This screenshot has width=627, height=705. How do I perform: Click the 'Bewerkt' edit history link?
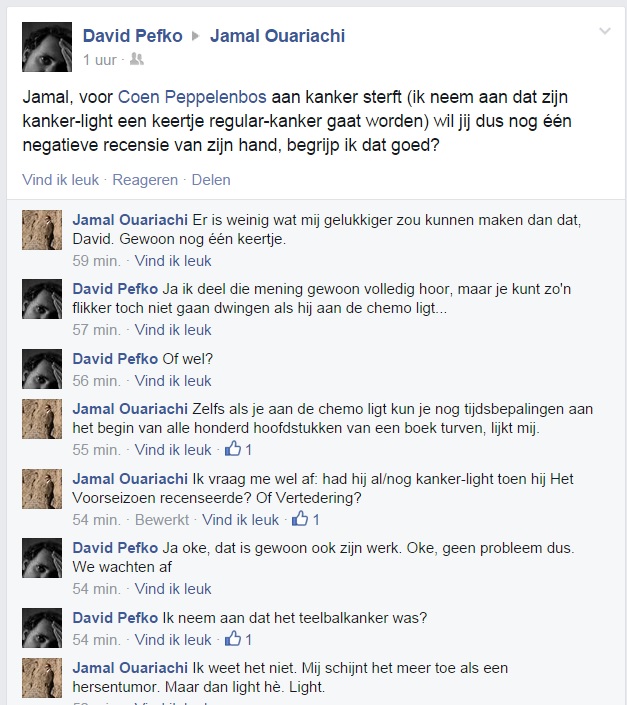(x=162, y=520)
